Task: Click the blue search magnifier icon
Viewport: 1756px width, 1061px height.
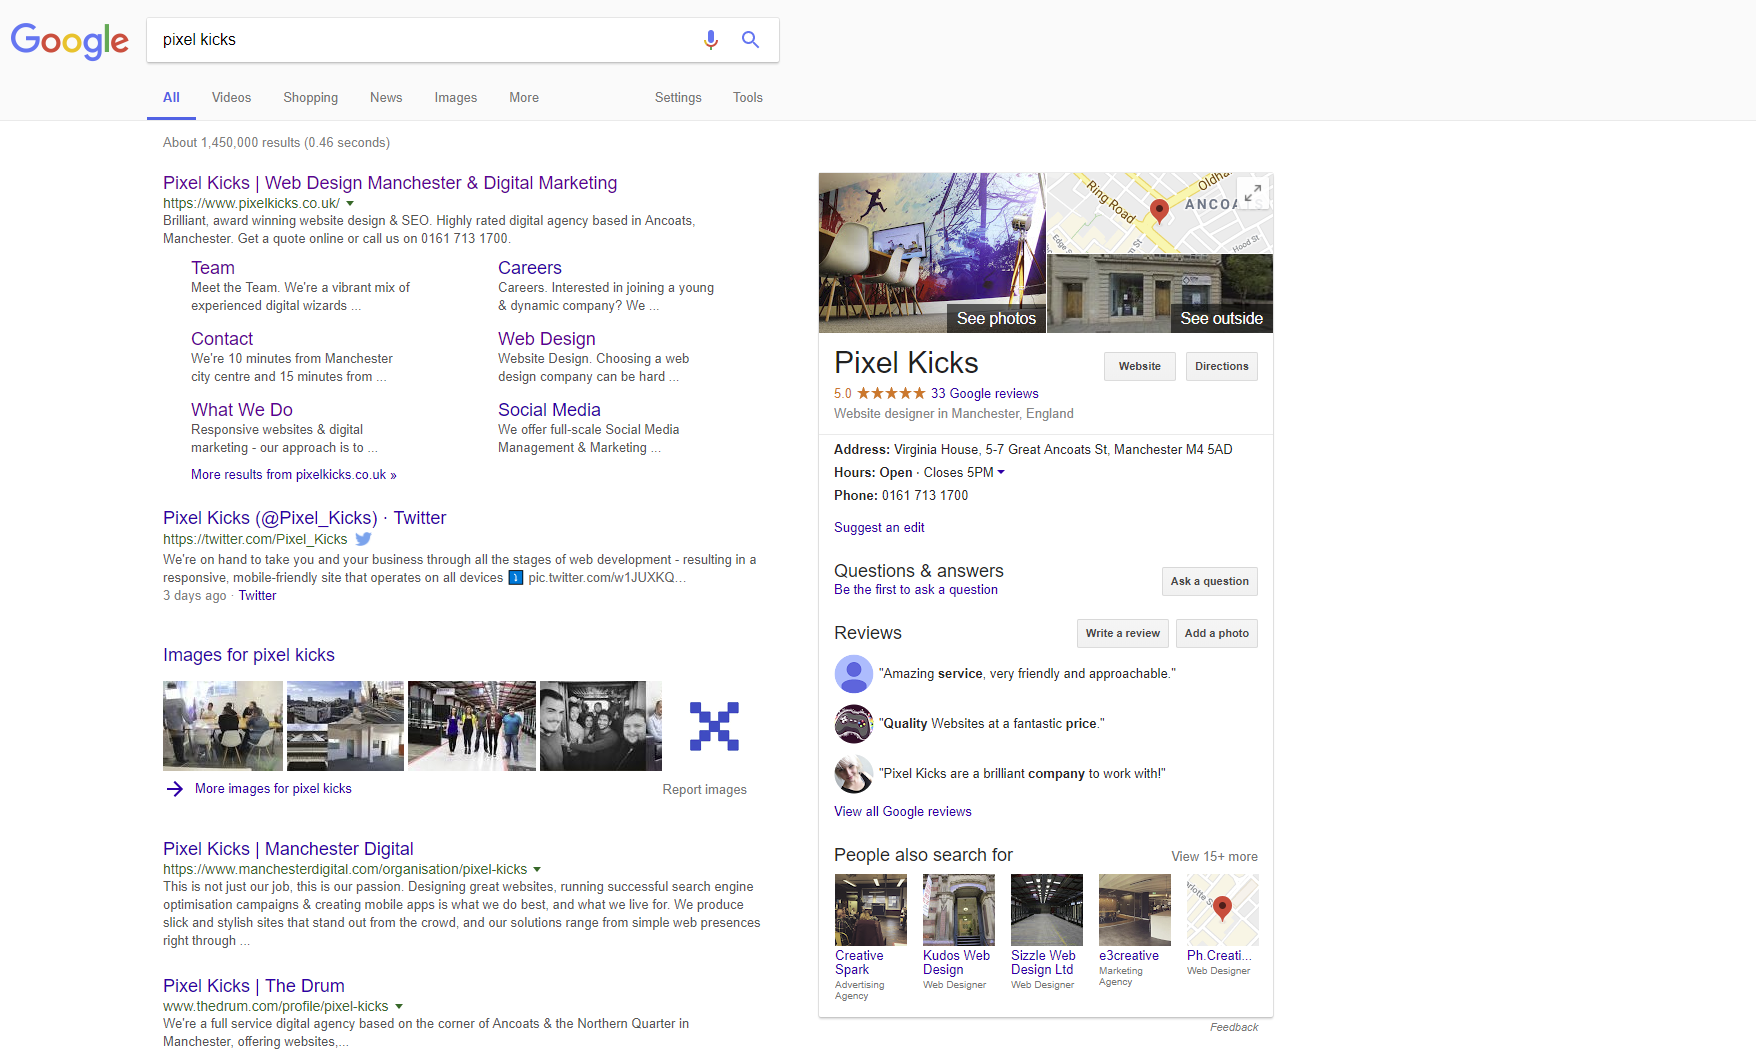Action: pos(750,40)
